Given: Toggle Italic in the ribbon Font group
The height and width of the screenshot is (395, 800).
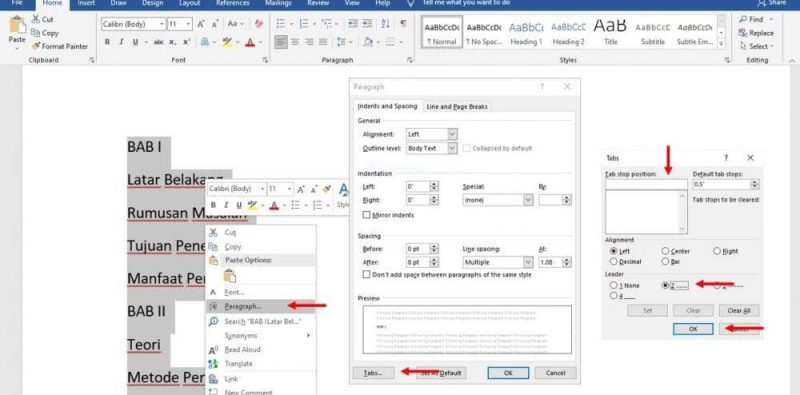Looking at the screenshot, I should point(121,42).
